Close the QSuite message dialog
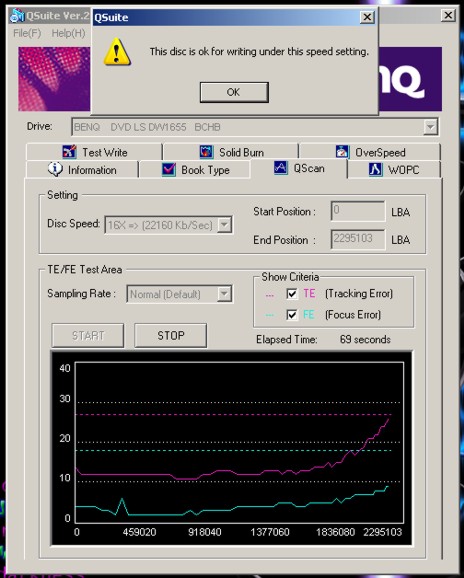 [x=367, y=17]
